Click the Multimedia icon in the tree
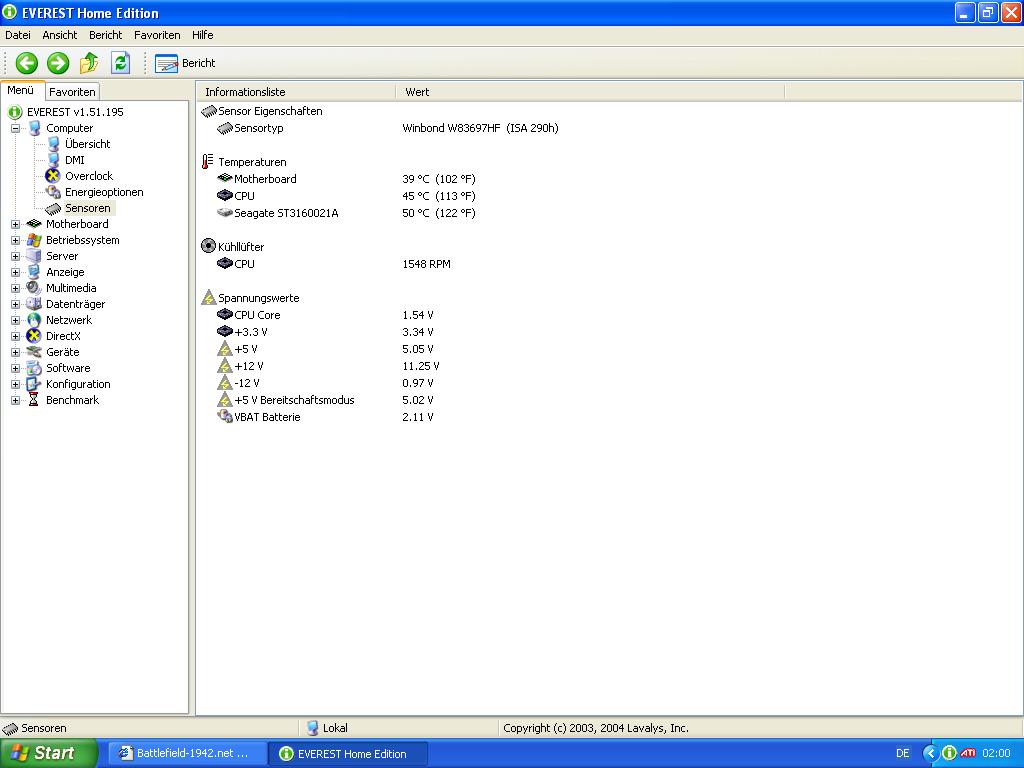 [34, 288]
